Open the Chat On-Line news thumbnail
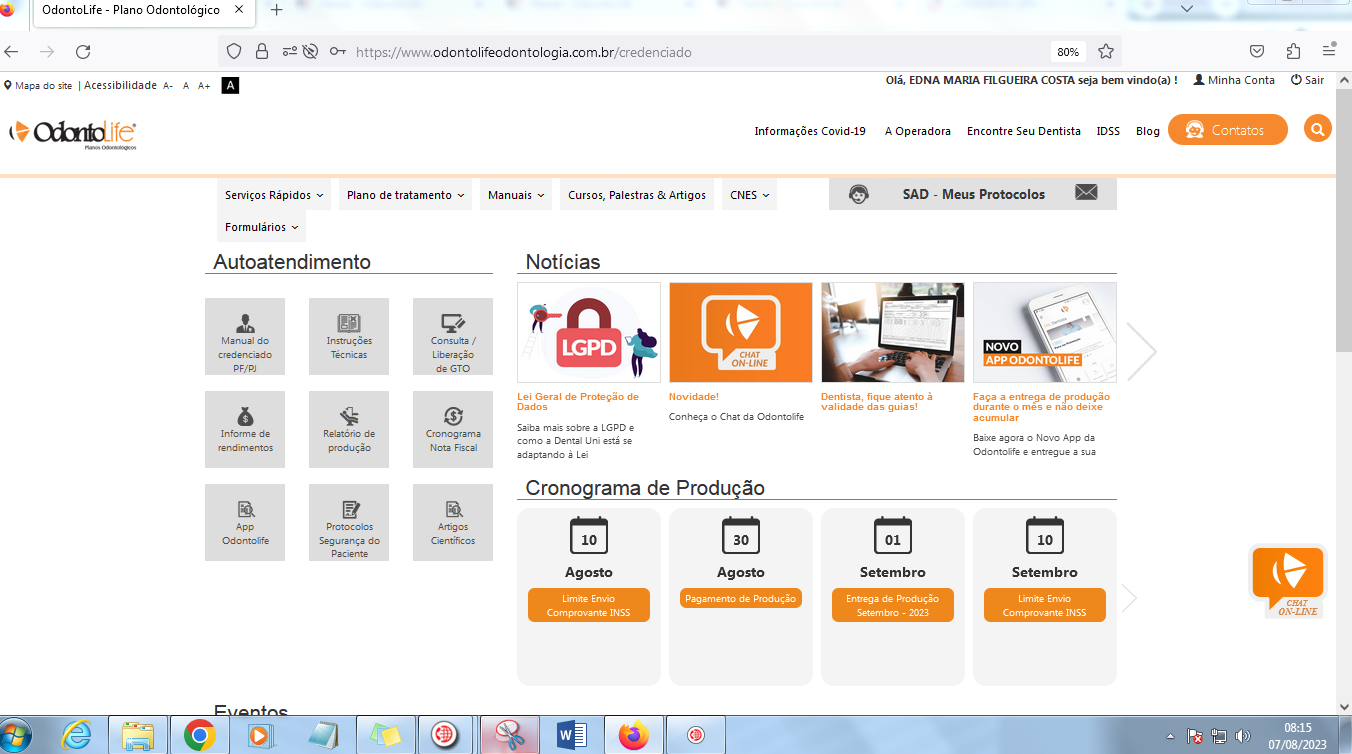The image size is (1352, 754). tap(741, 332)
